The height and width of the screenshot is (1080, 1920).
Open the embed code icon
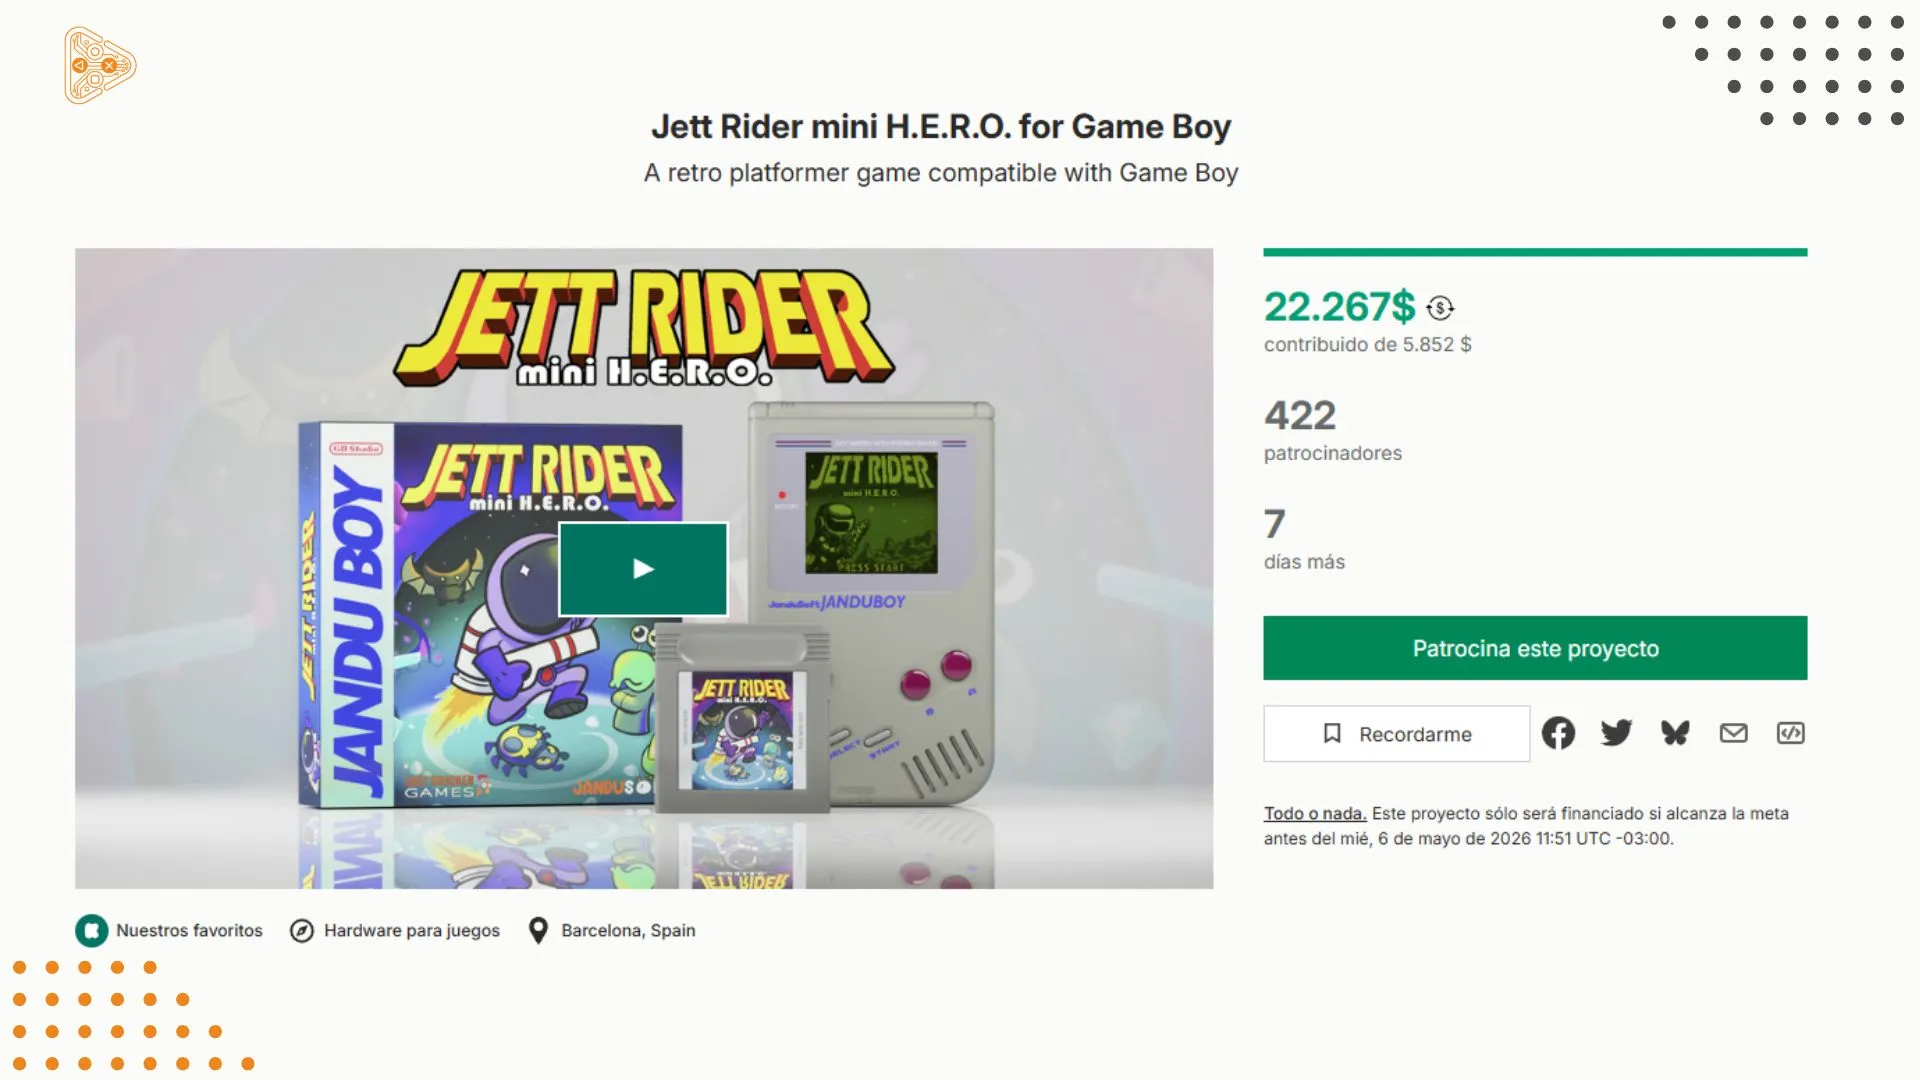click(x=1790, y=733)
